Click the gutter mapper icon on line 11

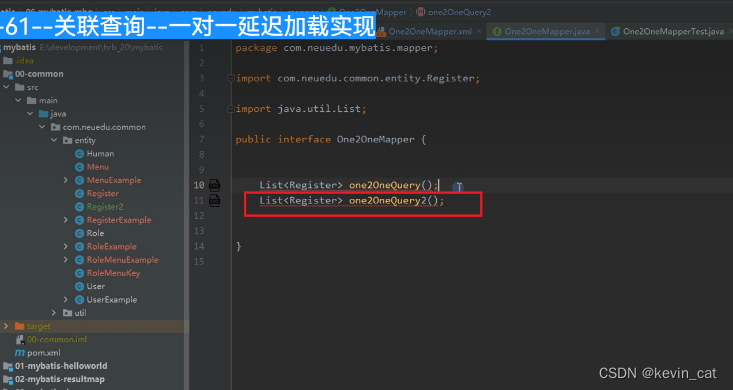[215, 201]
